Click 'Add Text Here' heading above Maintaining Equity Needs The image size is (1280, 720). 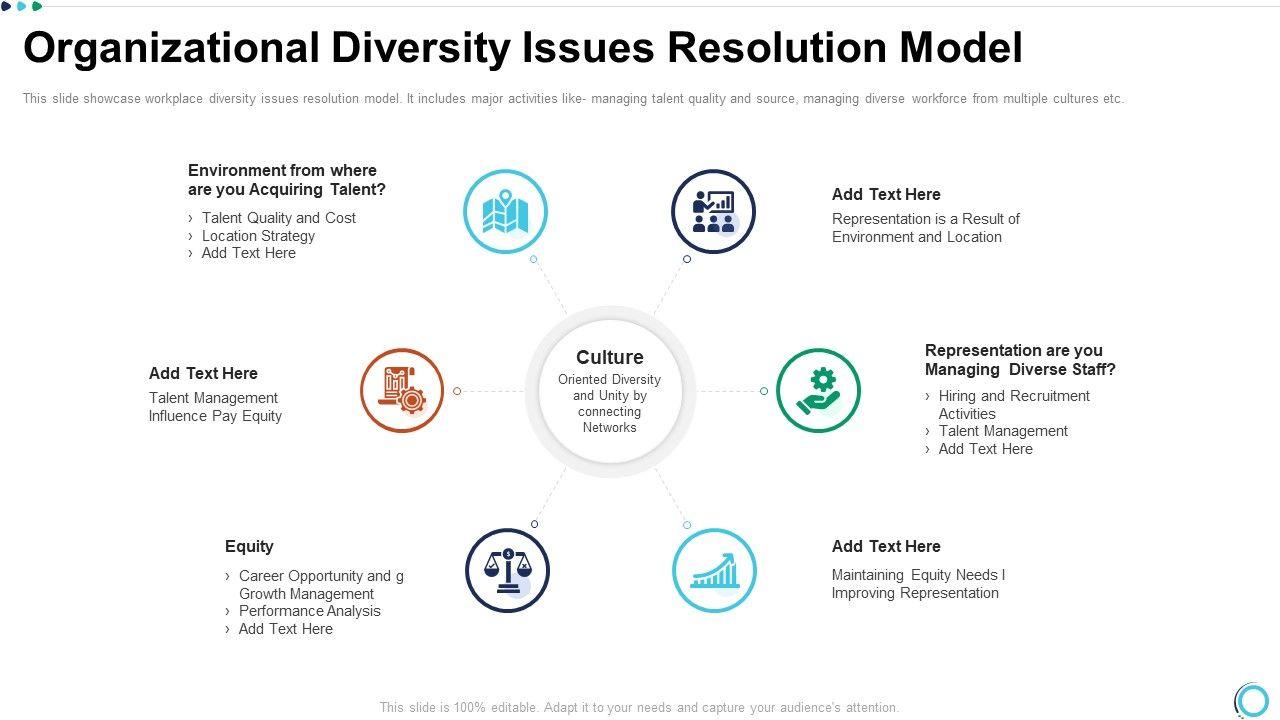[886, 546]
